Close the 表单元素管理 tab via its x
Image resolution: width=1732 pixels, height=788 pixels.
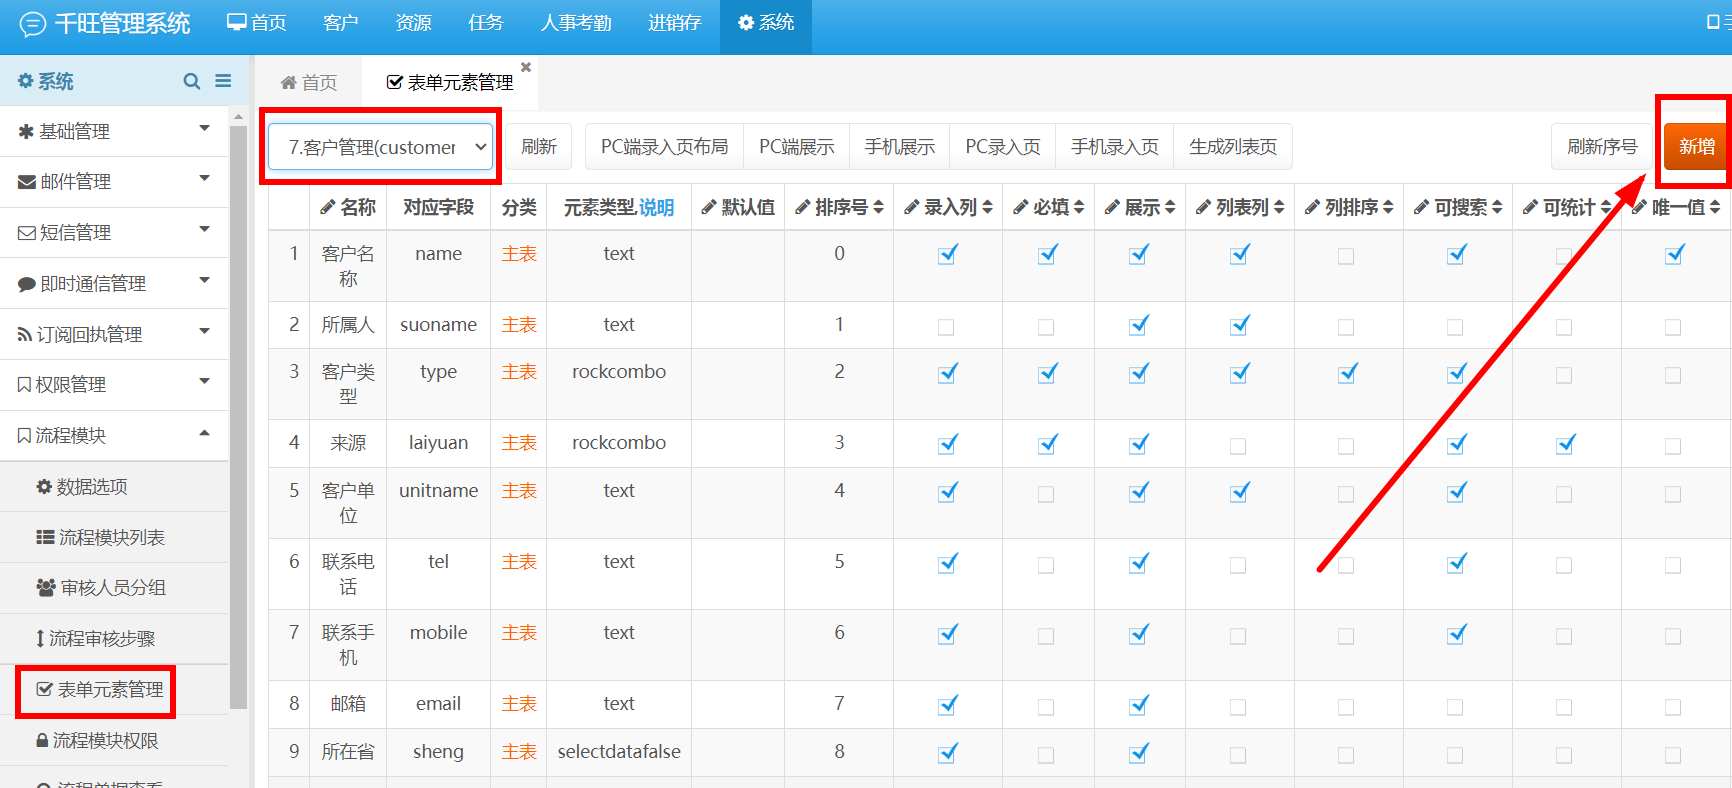[526, 67]
